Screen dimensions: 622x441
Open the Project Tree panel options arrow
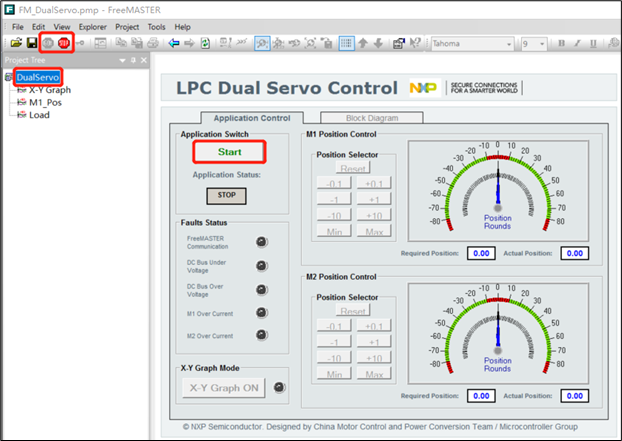123,60
